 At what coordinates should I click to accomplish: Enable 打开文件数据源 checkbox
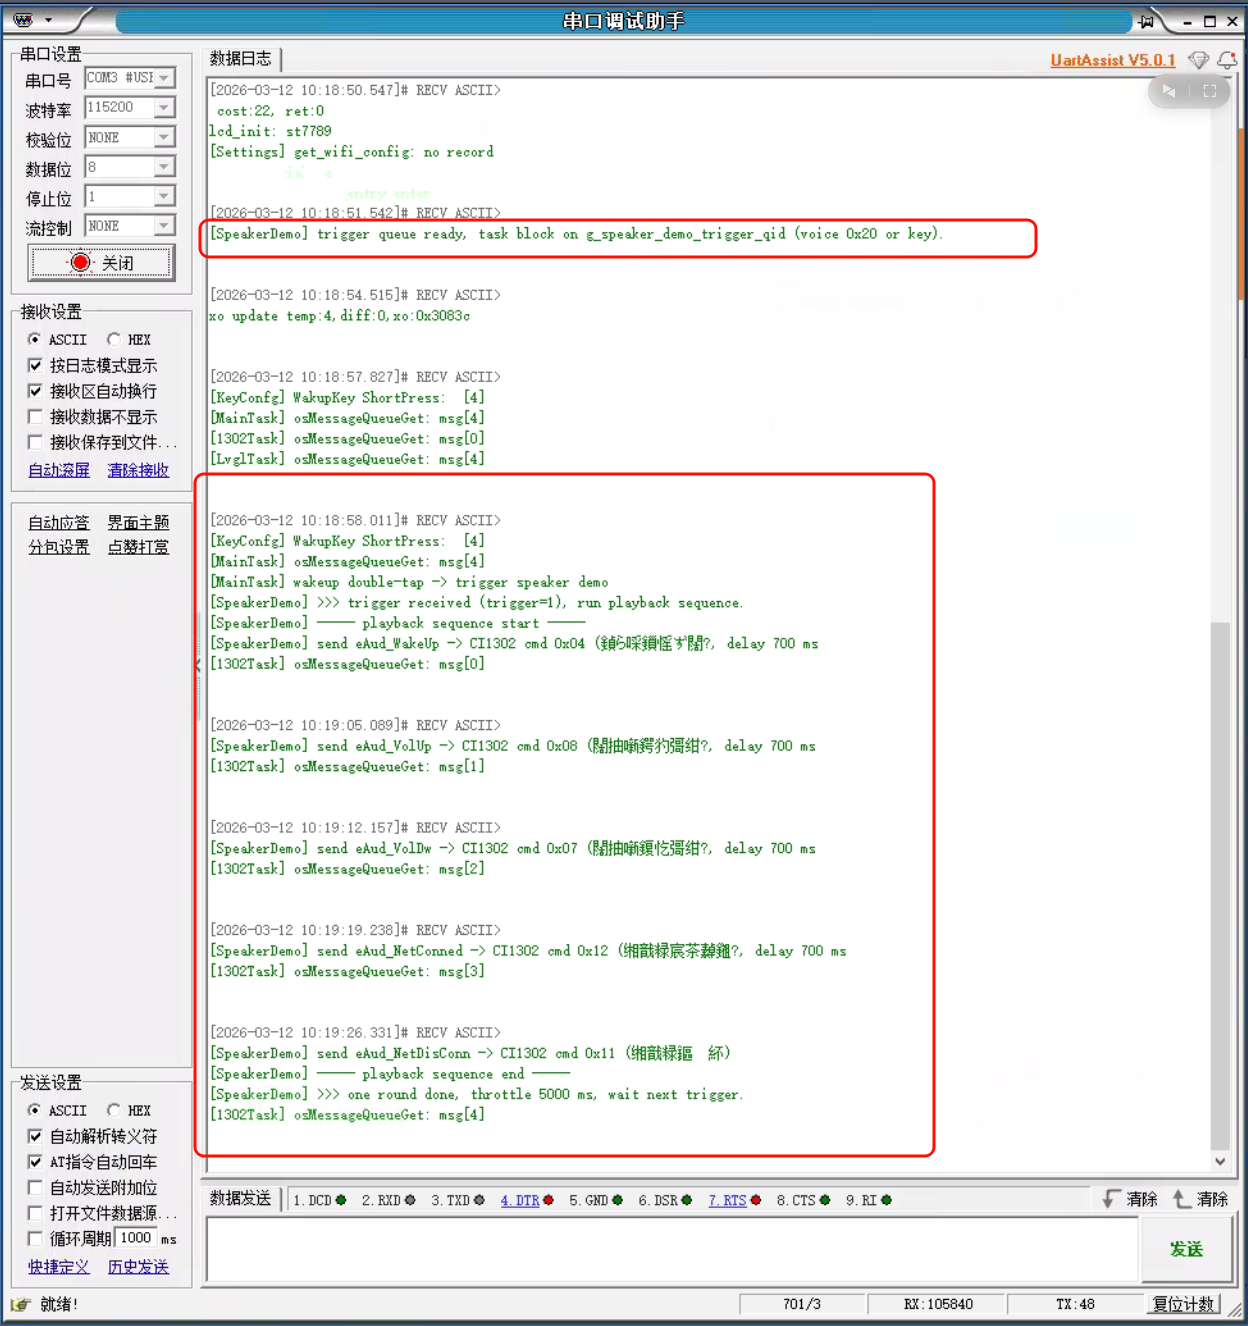click(x=35, y=1214)
